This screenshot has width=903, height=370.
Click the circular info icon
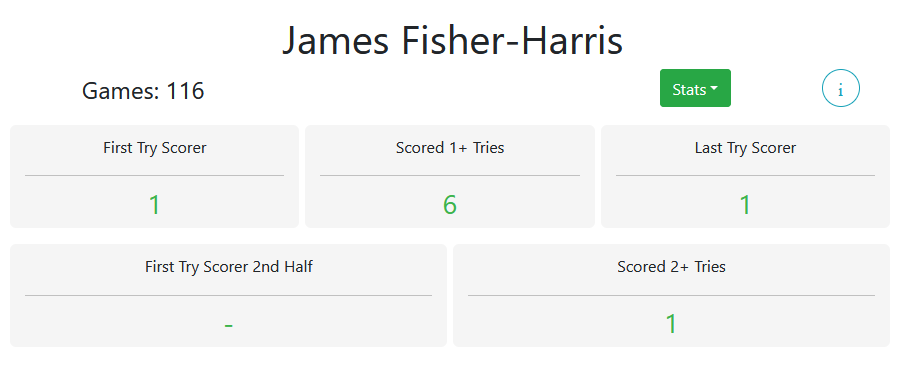[x=840, y=89]
